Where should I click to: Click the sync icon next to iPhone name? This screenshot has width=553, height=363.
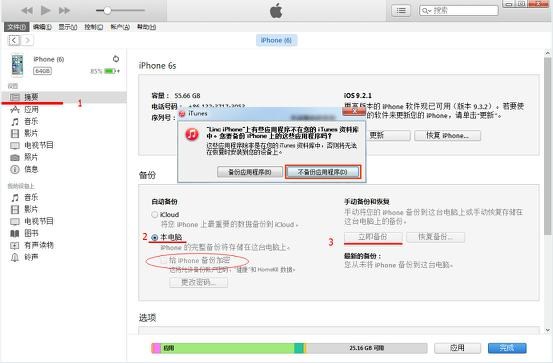116,59
